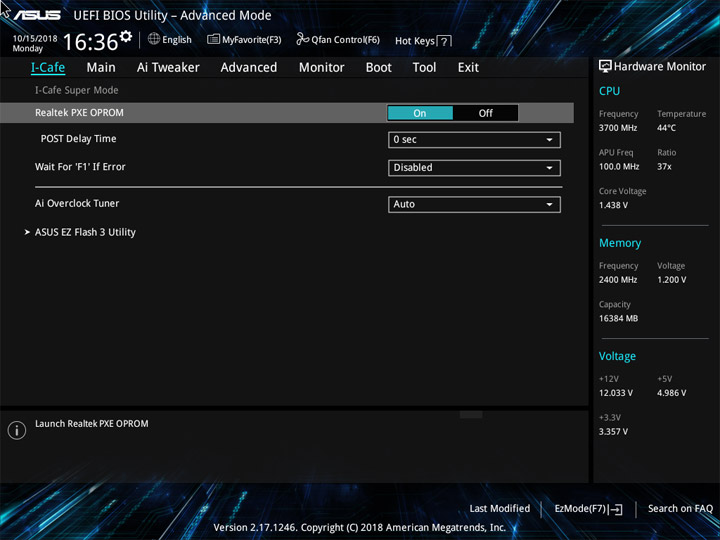Image resolution: width=720 pixels, height=540 pixels.
Task: Set Realtek PXE OPROM to On
Action: (420, 113)
